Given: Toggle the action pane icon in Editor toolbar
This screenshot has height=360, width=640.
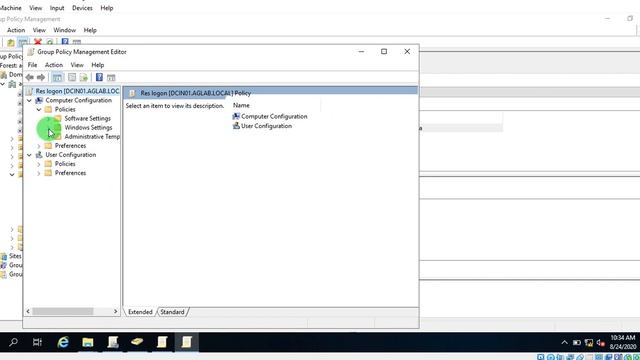Looking at the screenshot, I should pyautogui.click(x=111, y=77).
